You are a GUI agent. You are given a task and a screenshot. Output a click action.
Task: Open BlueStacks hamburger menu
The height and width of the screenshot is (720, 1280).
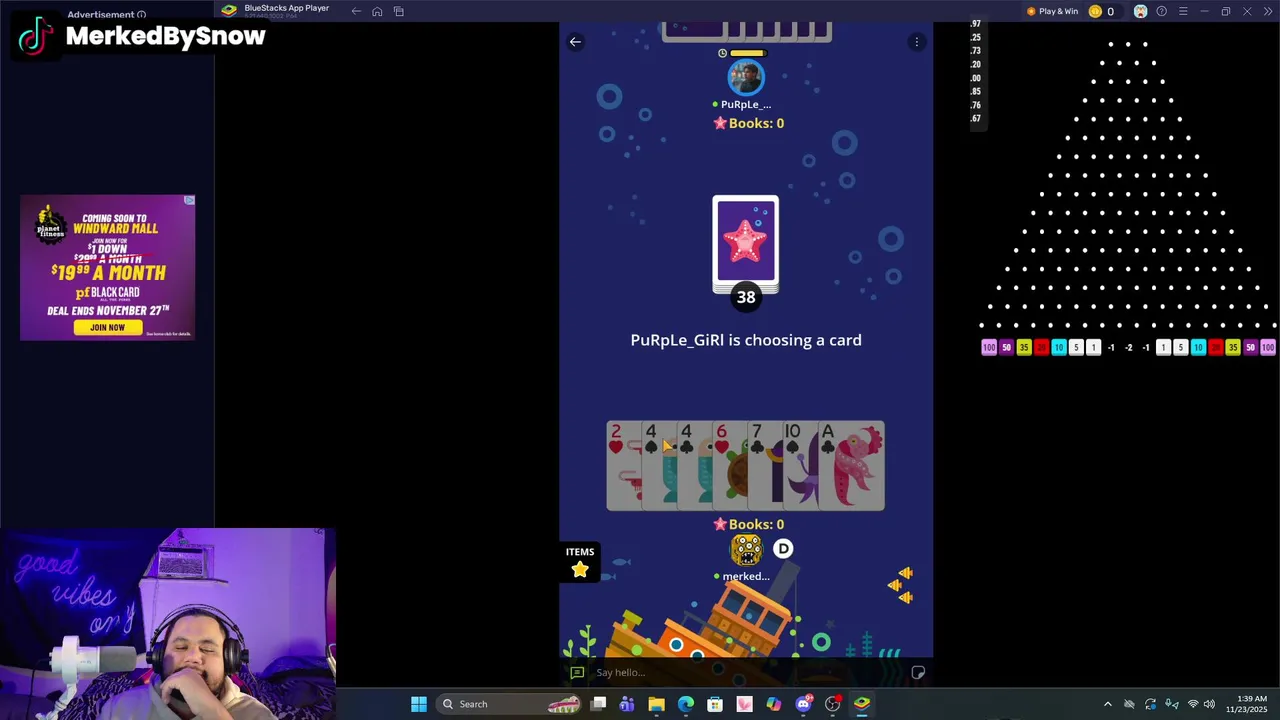coord(1183,11)
